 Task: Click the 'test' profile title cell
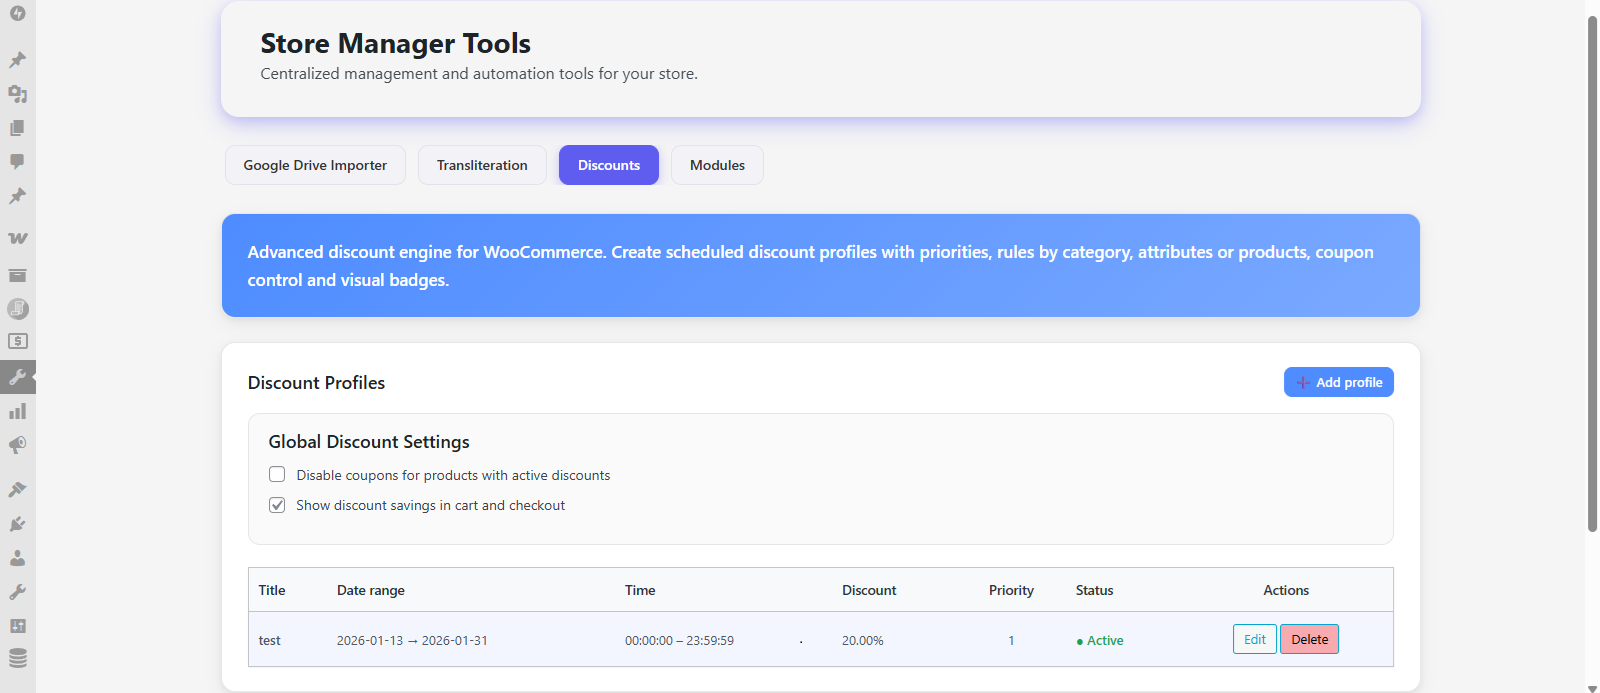click(270, 640)
